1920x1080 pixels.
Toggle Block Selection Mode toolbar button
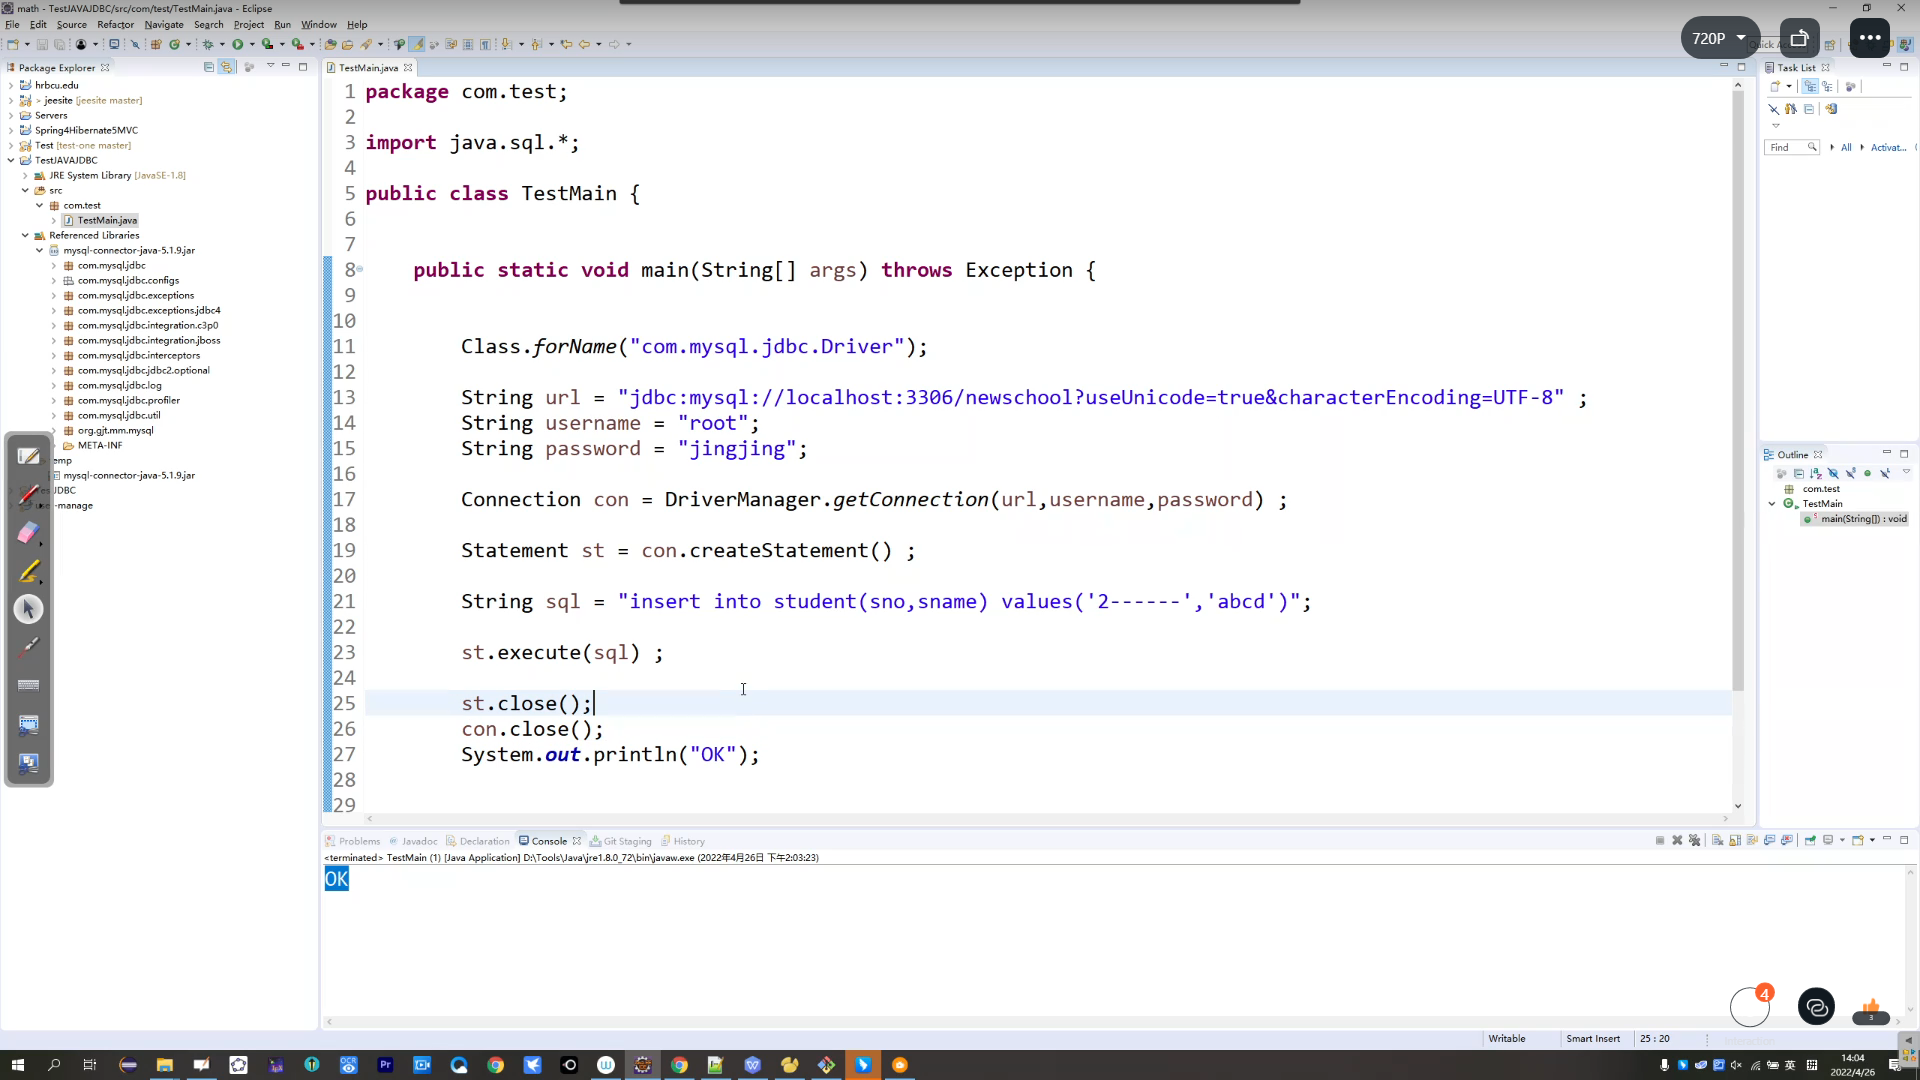coord(468,44)
